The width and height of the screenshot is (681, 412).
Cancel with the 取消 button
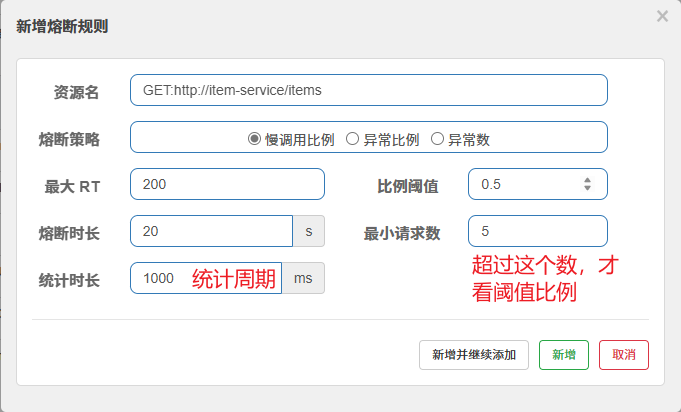click(624, 355)
